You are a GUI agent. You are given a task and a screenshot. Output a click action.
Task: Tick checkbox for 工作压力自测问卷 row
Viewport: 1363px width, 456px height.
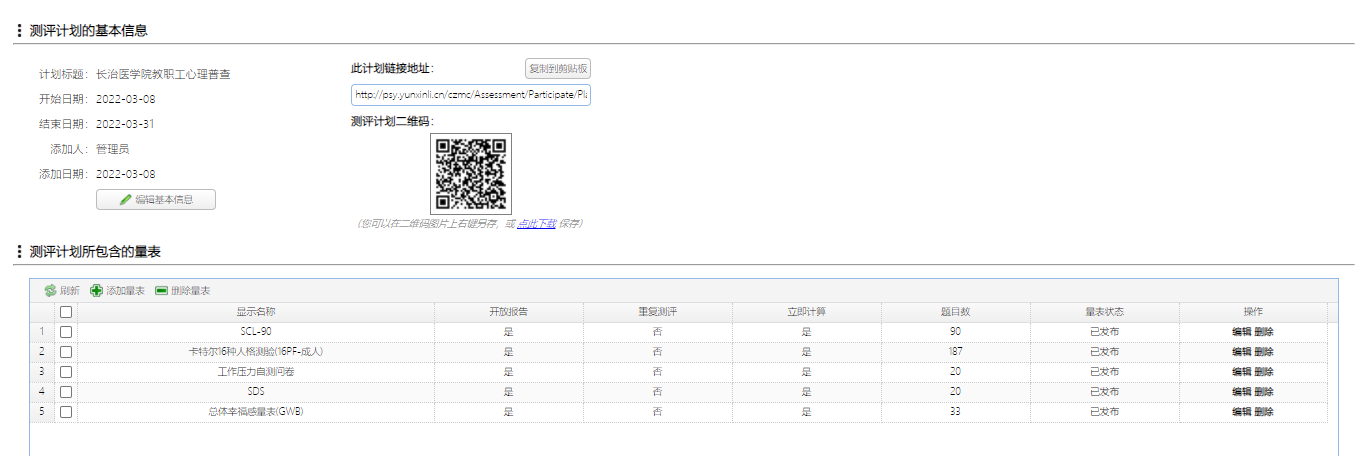(x=66, y=372)
